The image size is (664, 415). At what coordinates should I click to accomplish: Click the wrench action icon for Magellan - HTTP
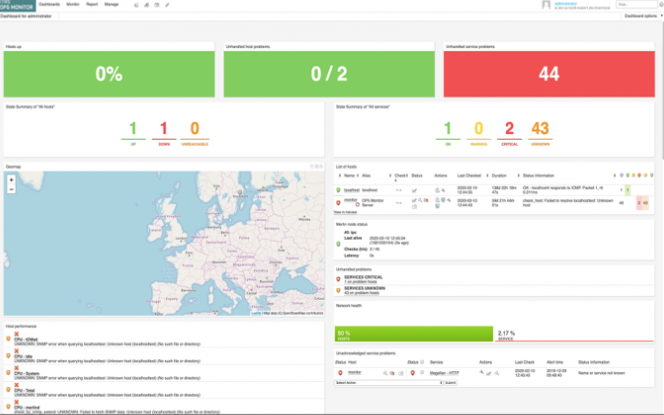click(481, 372)
